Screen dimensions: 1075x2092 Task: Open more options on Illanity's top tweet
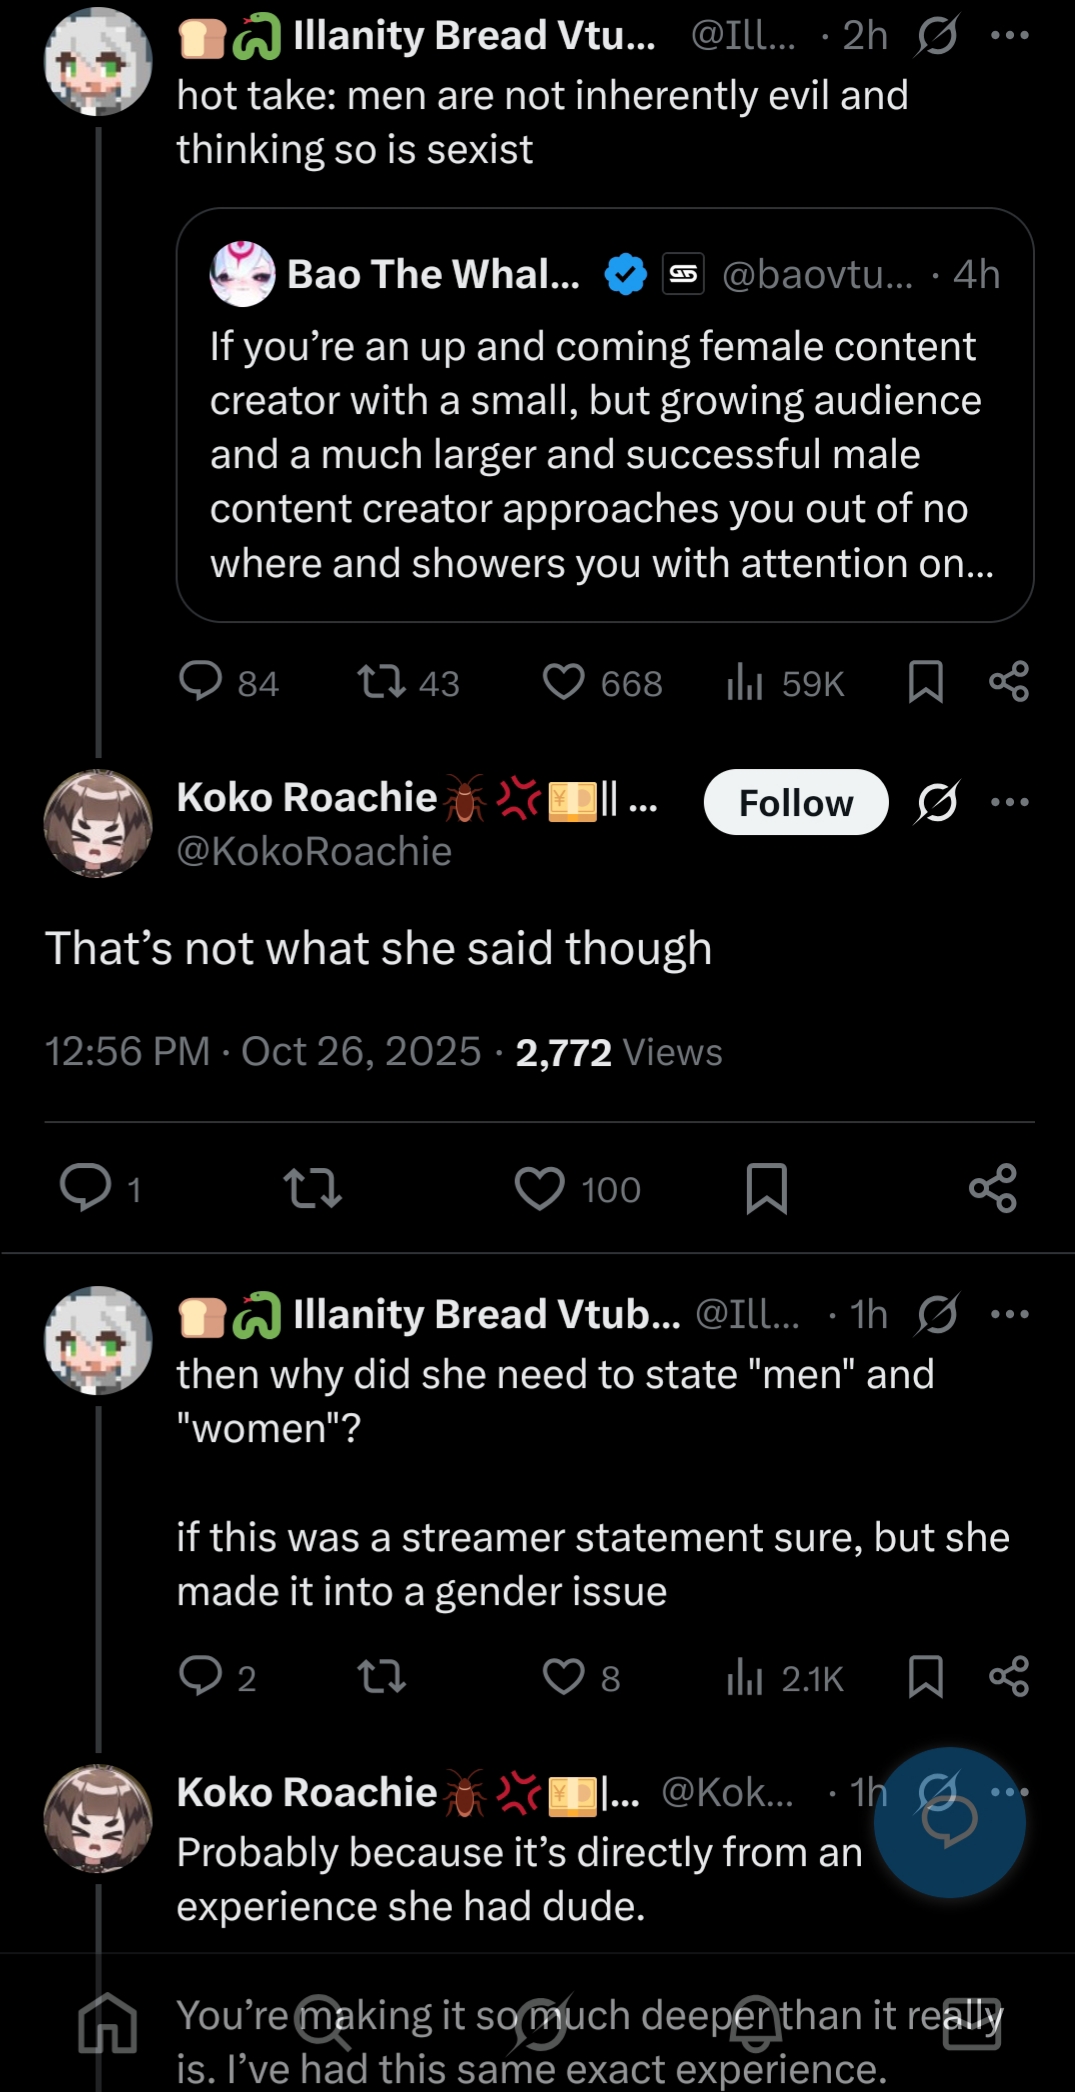point(1009,36)
